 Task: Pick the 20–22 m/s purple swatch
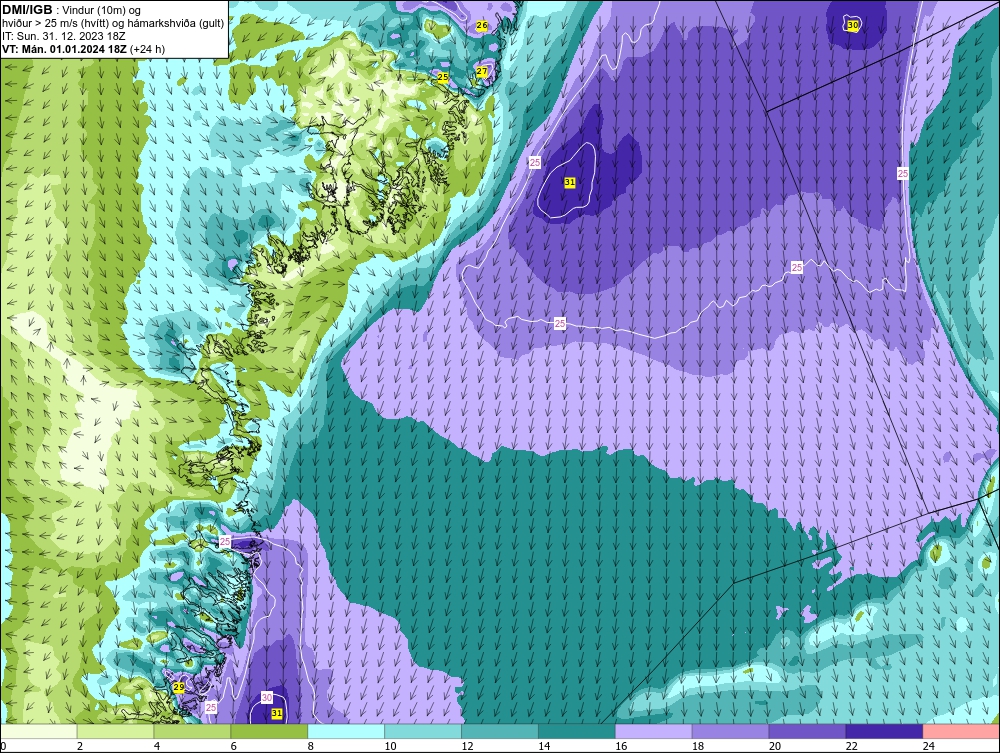(x=807, y=731)
